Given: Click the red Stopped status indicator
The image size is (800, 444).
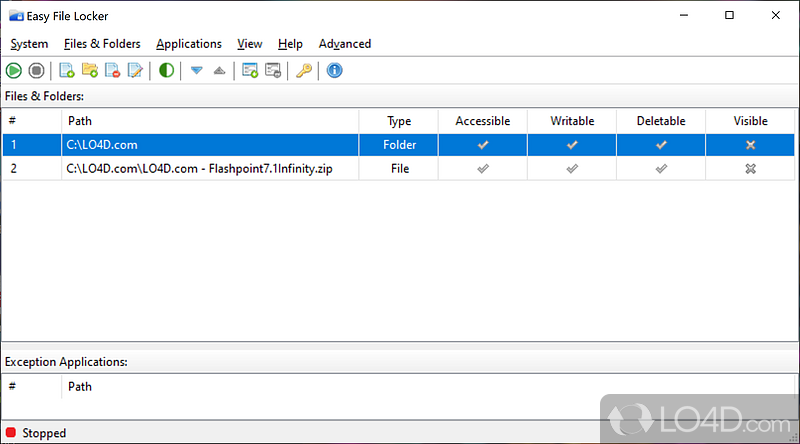Looking at the screenshot, I should (11, 433).
